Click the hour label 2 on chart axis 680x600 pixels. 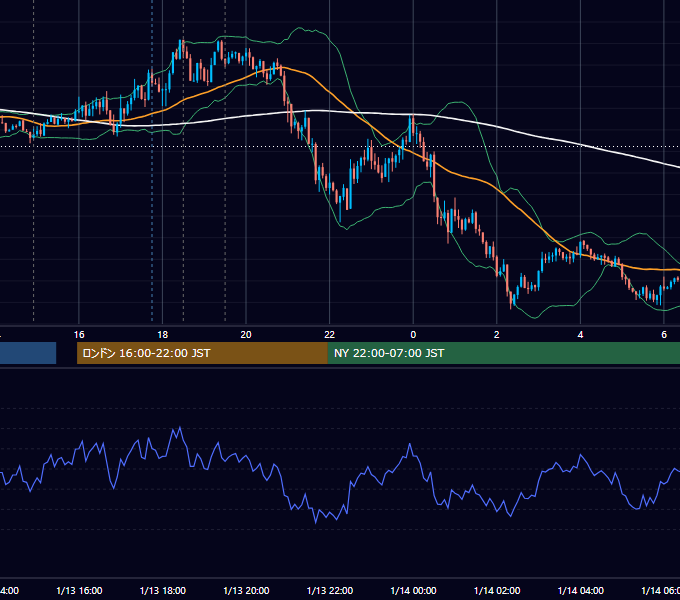coord(497,335)
